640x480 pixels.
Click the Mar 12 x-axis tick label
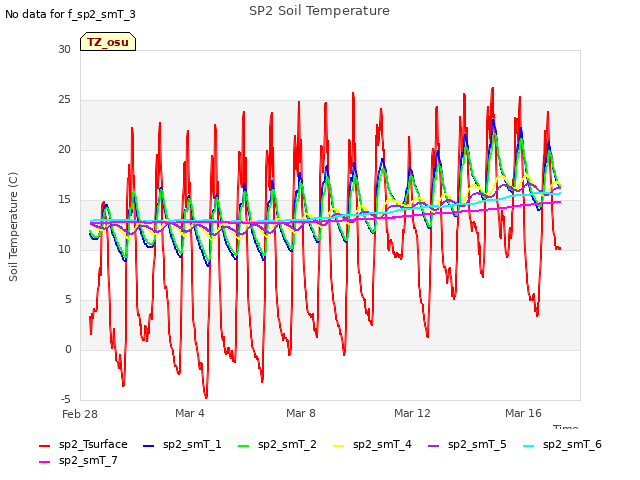[412, 413]
